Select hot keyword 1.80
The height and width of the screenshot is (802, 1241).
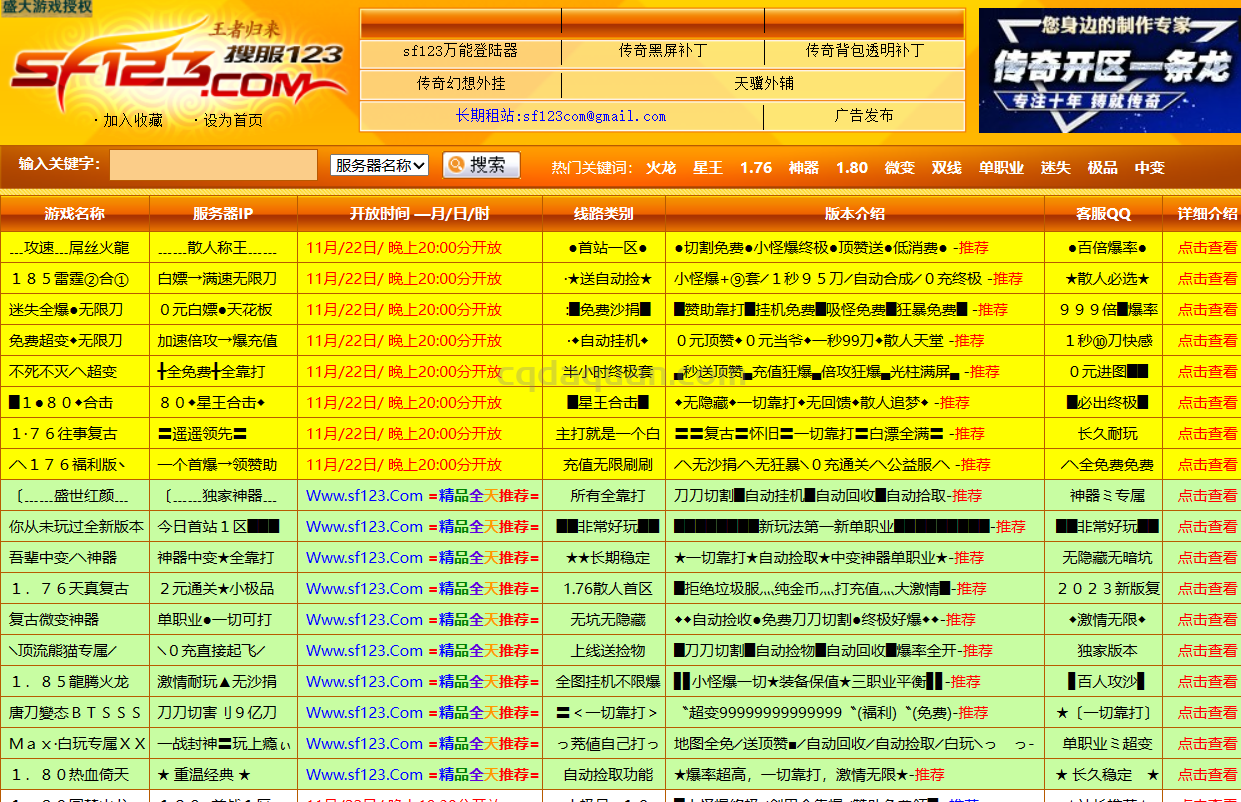click(x=852, y=168)
